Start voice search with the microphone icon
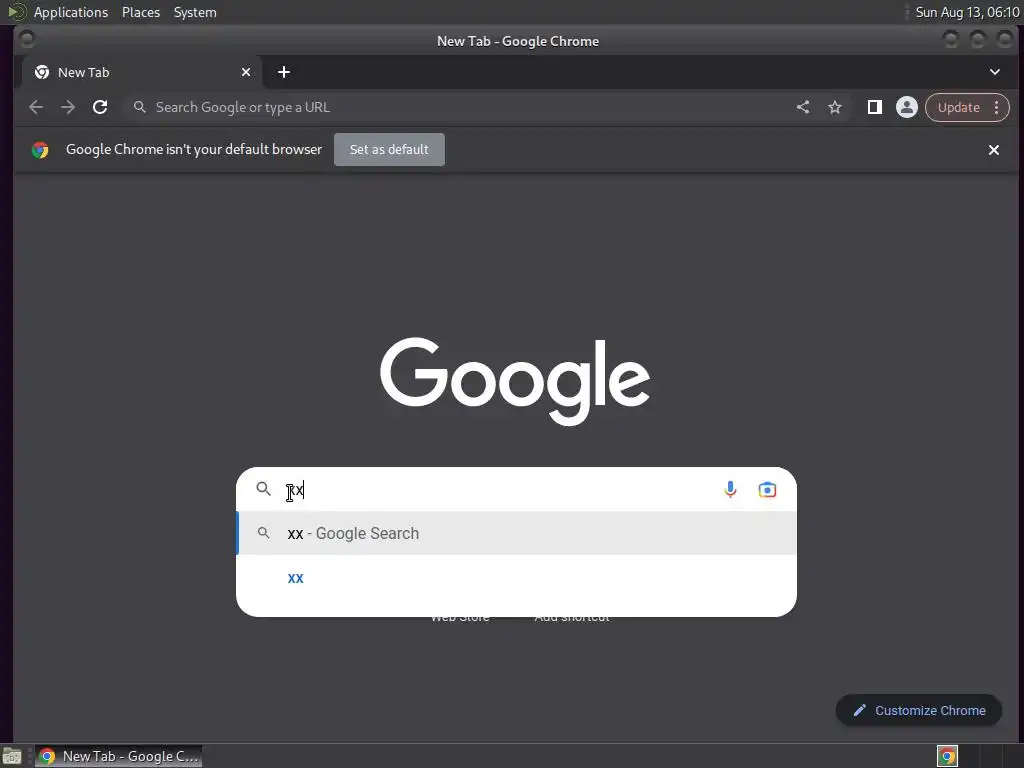This screenshot has height=768, width=1024. pyautogui.click(x=730, y=489)
